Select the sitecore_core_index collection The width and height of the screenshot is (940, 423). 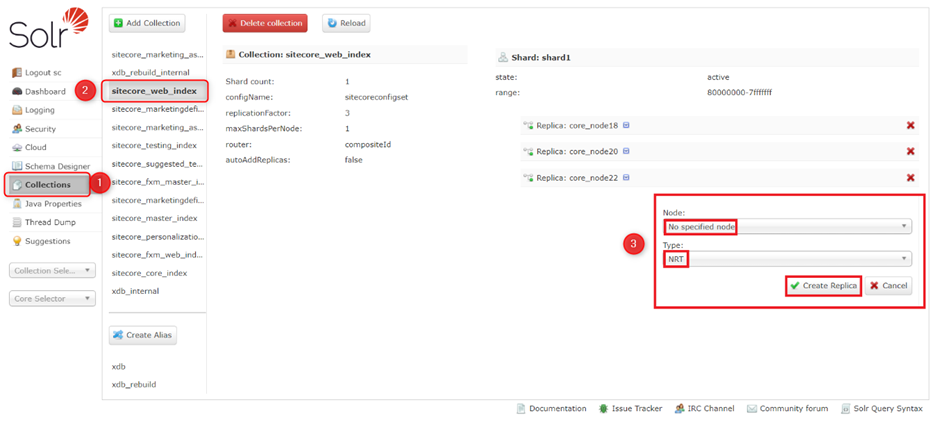149,273
